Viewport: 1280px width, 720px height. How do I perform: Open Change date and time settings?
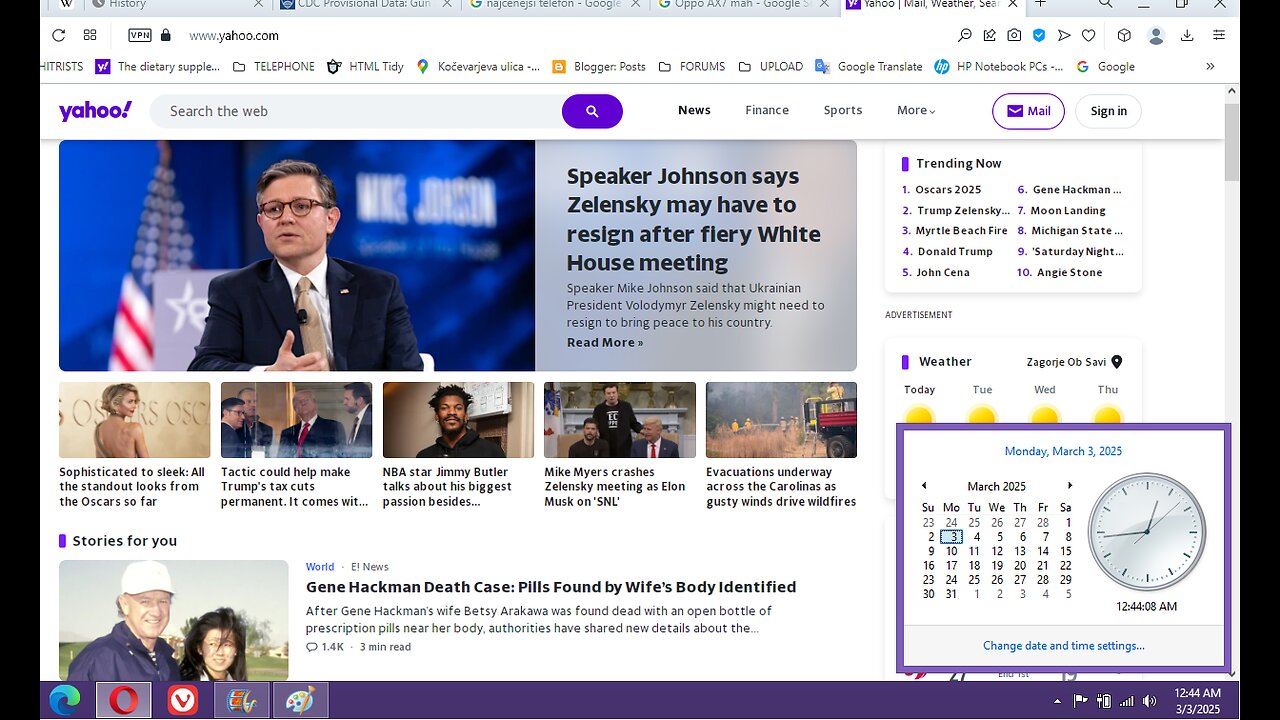coord(1064,646)
